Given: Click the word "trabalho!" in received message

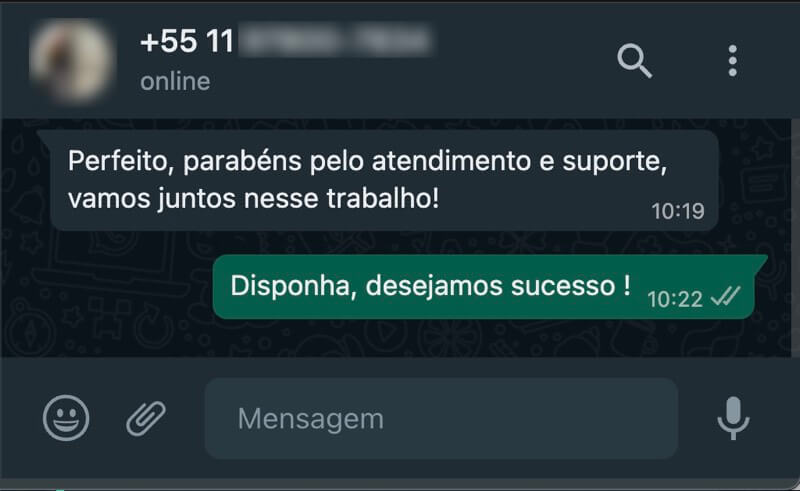Looking at the screenshot, I should pyautogui.click(x=382, y=199).
